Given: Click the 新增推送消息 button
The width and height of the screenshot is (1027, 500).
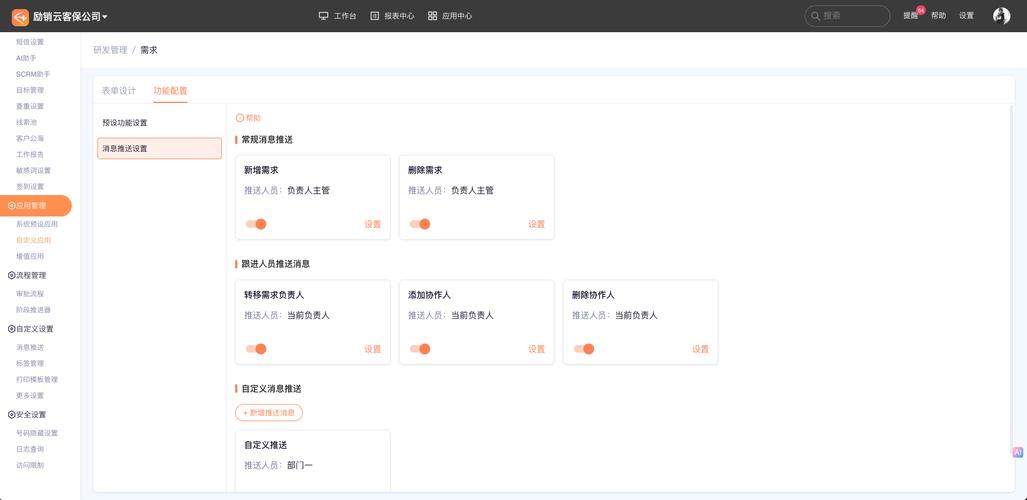Looking at the screenshot, I should (x=269, y=412).
